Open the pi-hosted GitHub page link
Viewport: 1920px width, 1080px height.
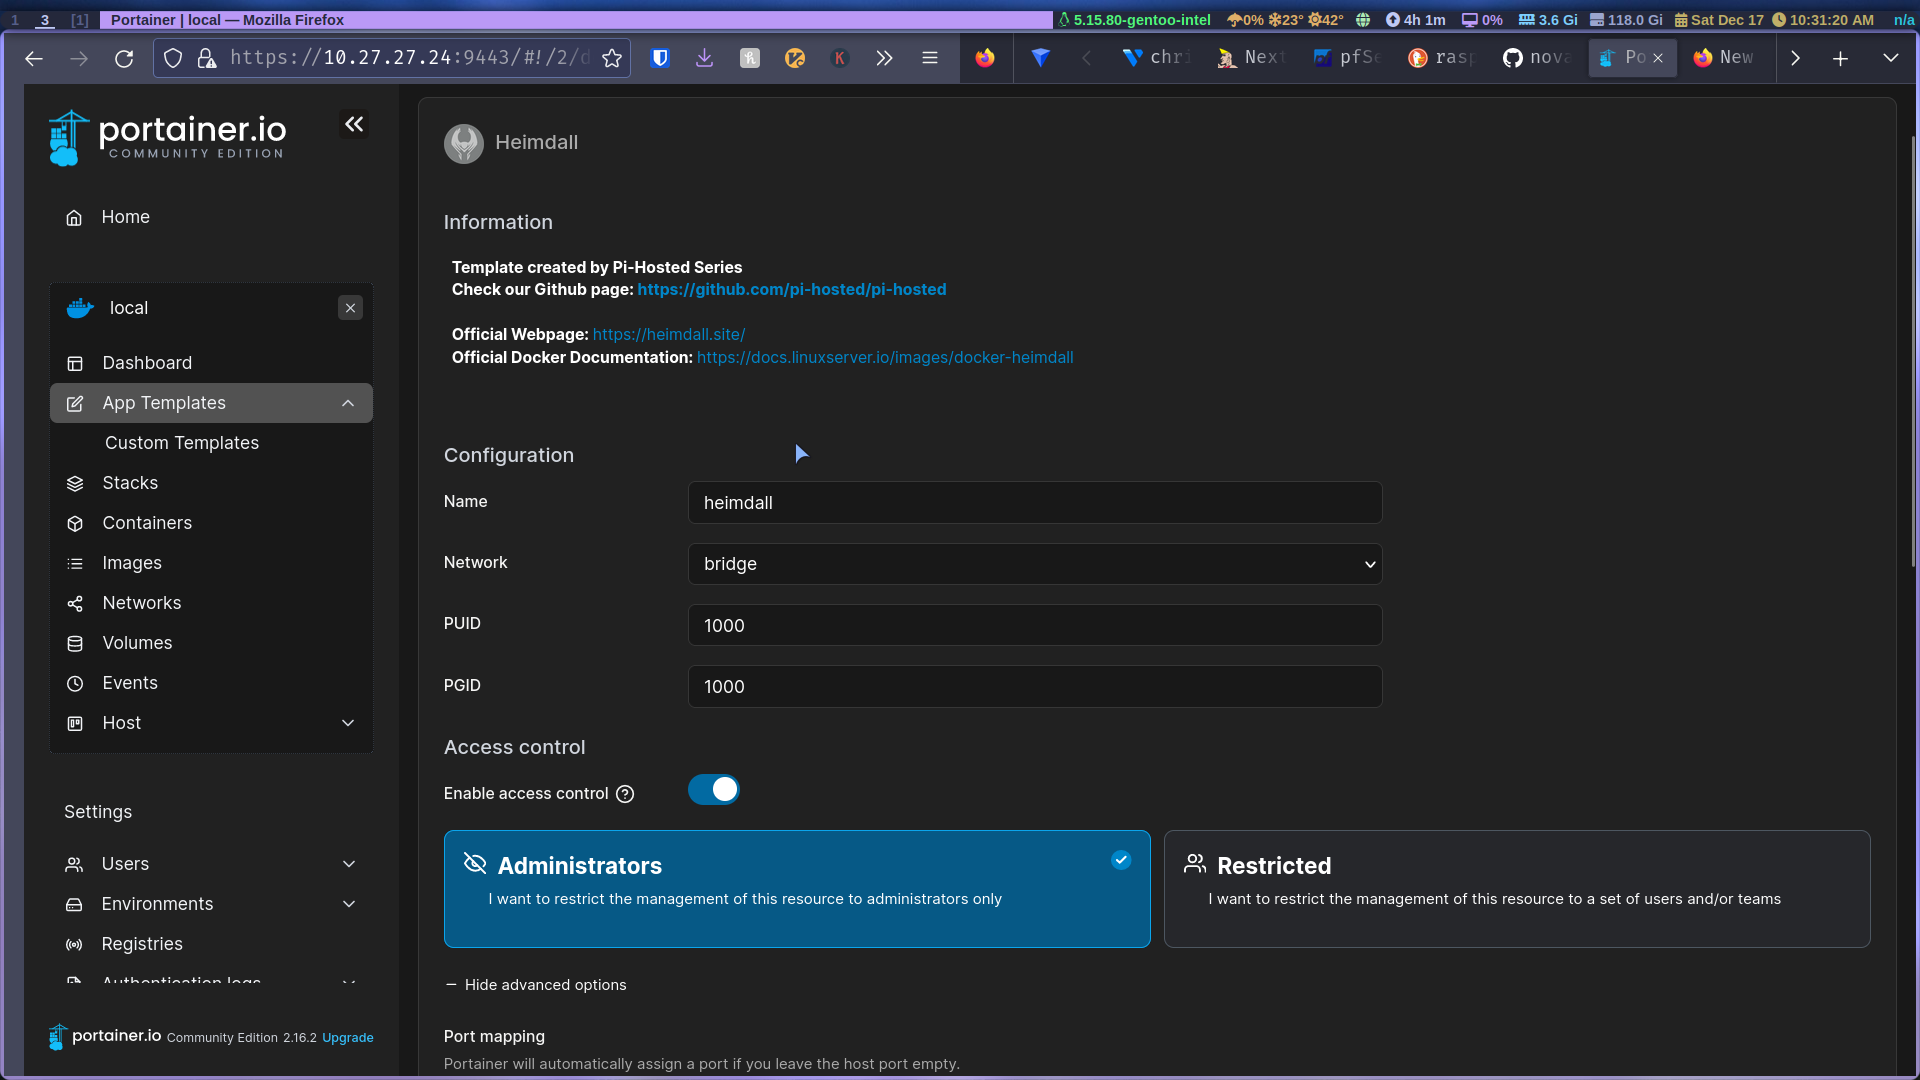[x=792, y=289]
